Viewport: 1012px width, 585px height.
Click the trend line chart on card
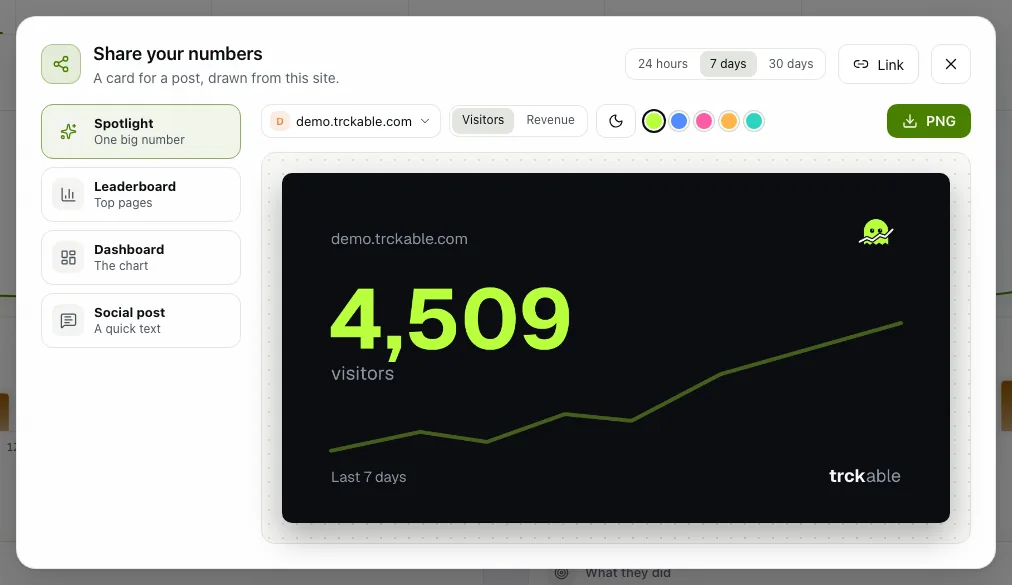click(616, 386)
